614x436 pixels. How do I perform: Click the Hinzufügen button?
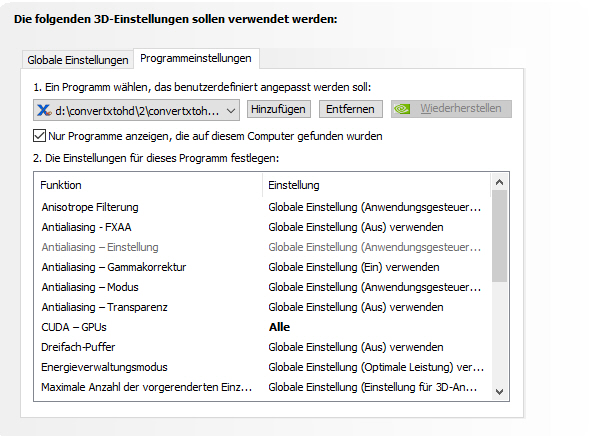pyautogui.click(x=278, y=109)
